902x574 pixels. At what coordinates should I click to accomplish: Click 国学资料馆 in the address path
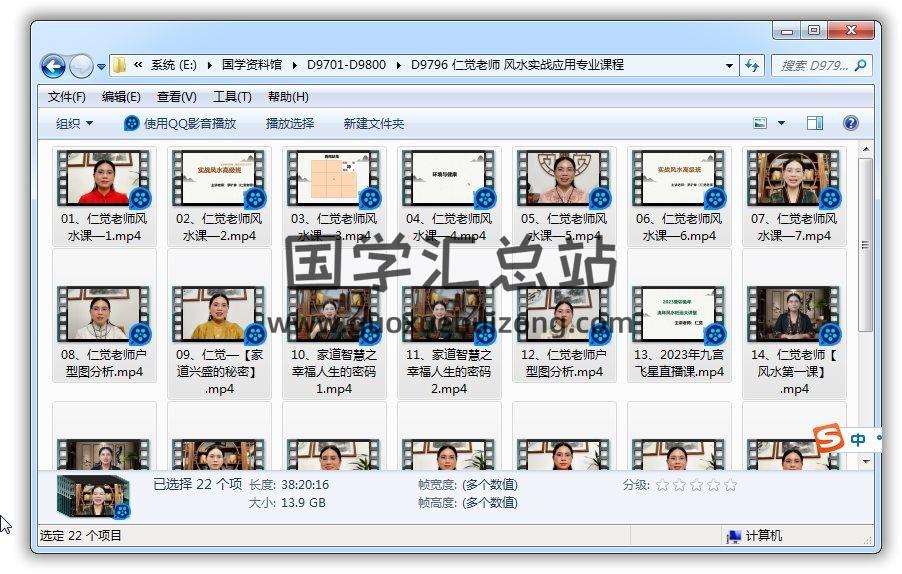tap(252, 65)
